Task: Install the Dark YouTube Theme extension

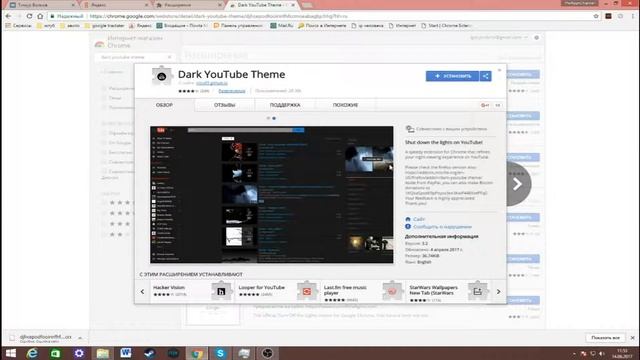Action: tap(452, 76)
